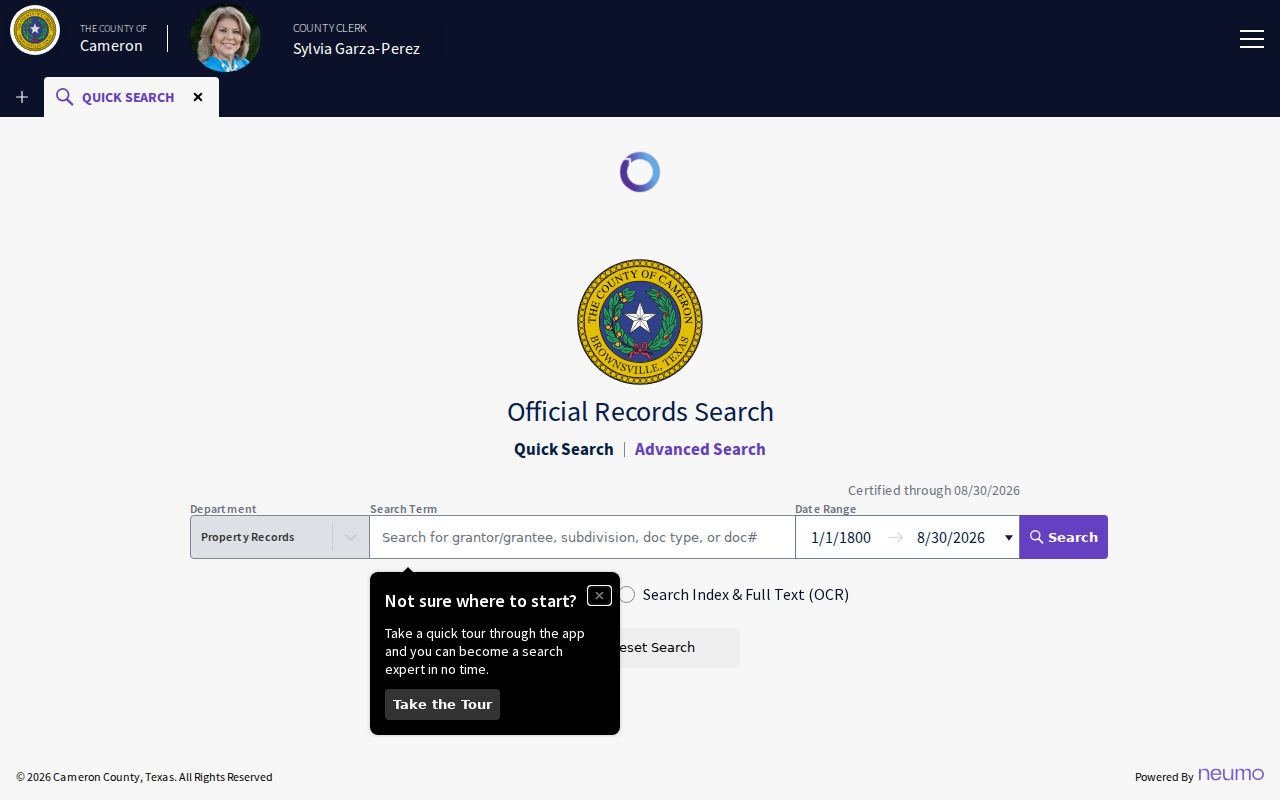This screenshot has height=800, width=1280.
Task: Close the Quick Search tab
Action: (198, 97)
